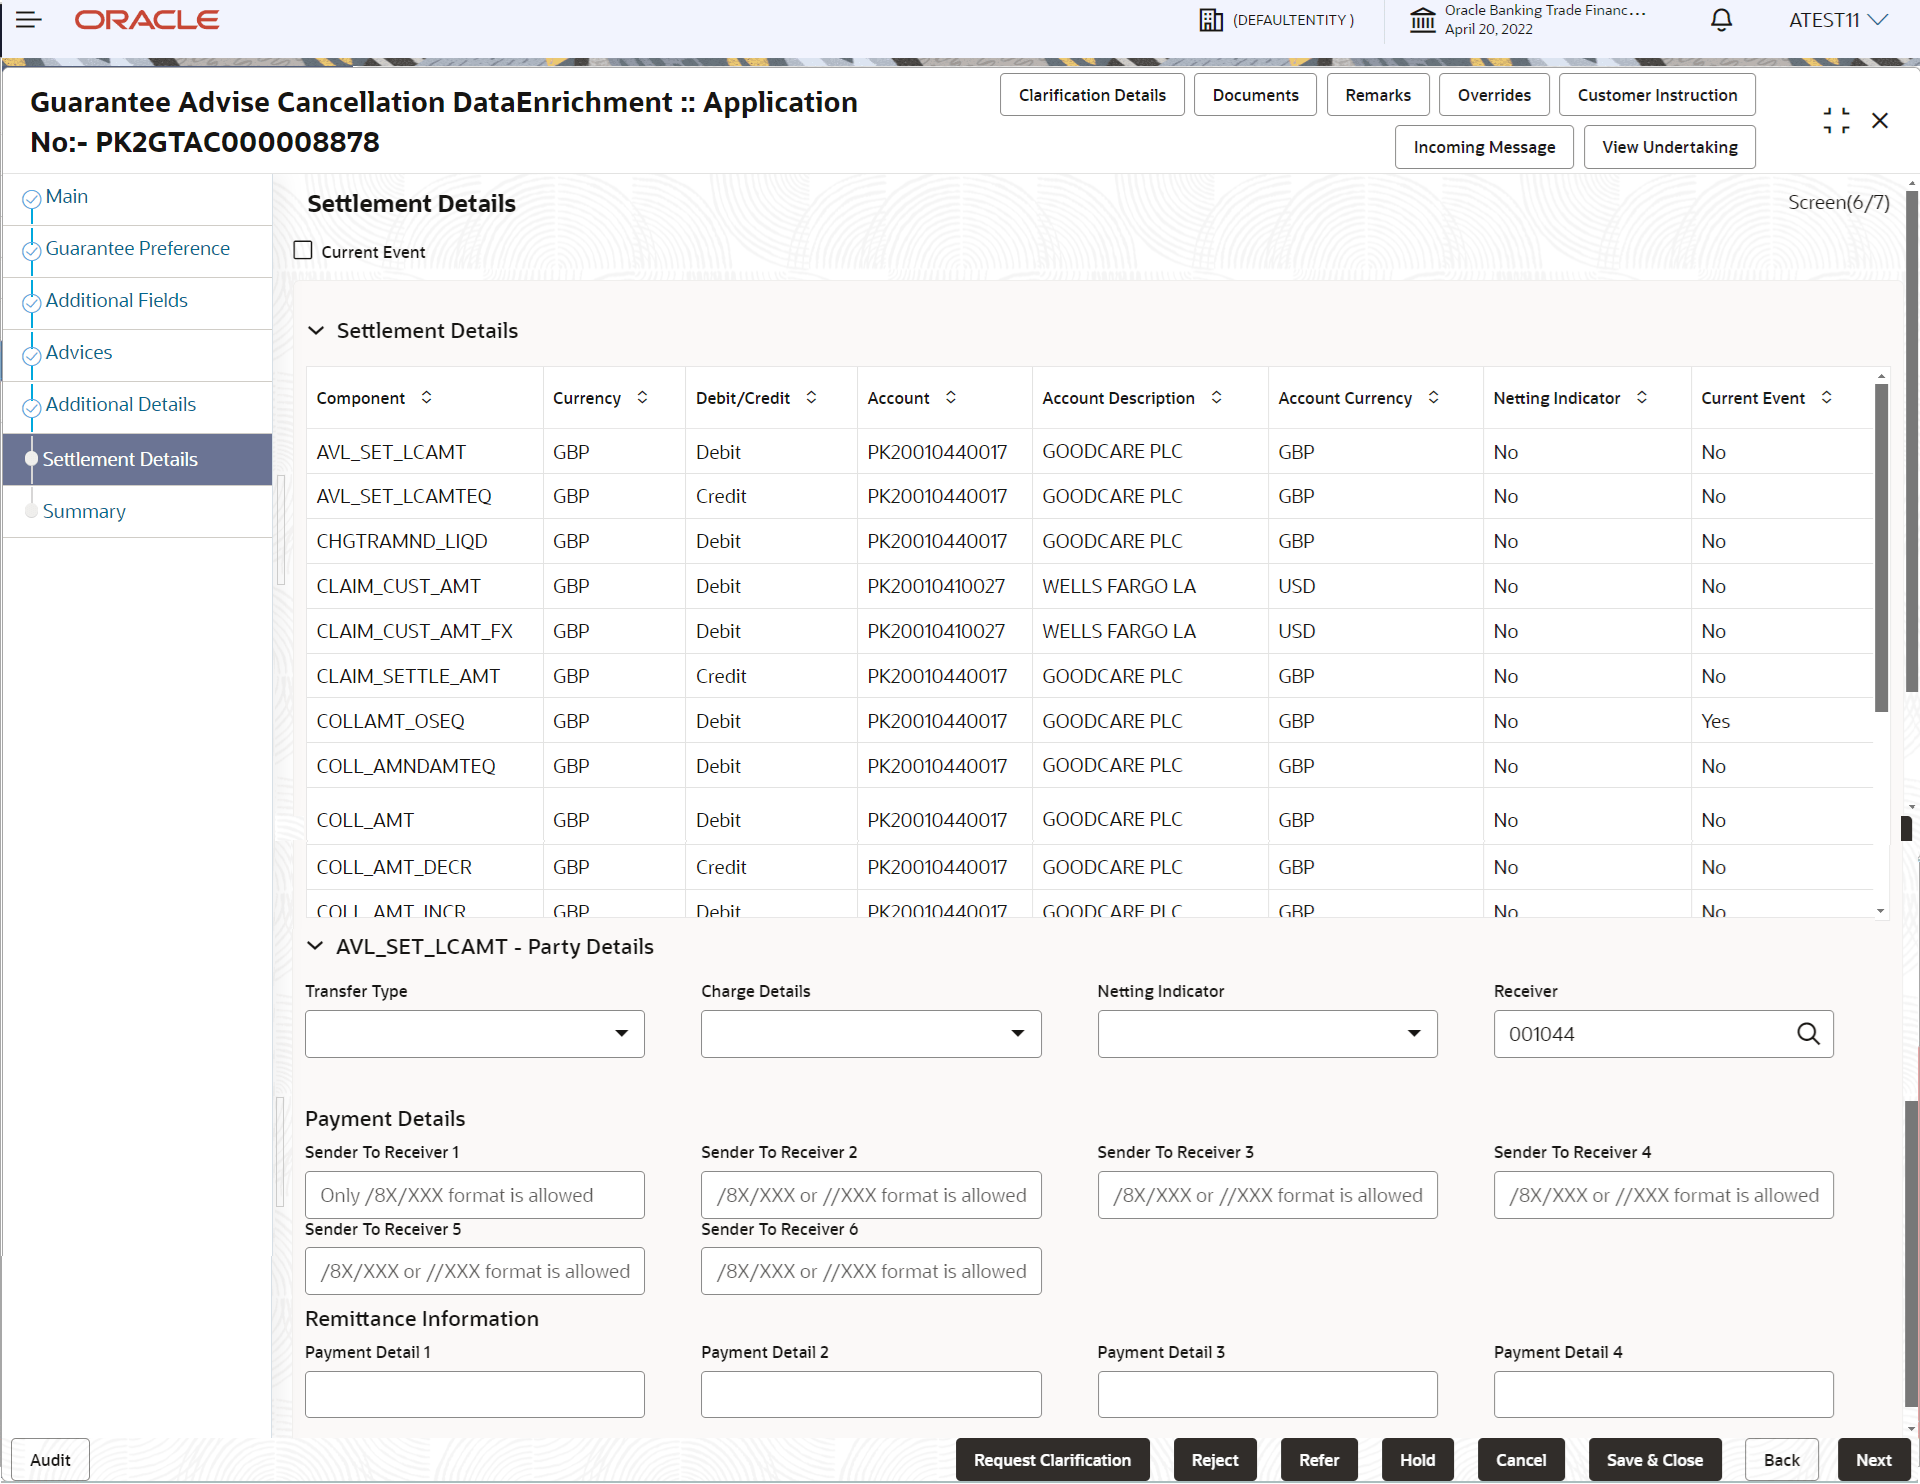Collapse the AVL_SET_LCAMT Party Details section
The image size is (1920, 1484).
(316, 946)
